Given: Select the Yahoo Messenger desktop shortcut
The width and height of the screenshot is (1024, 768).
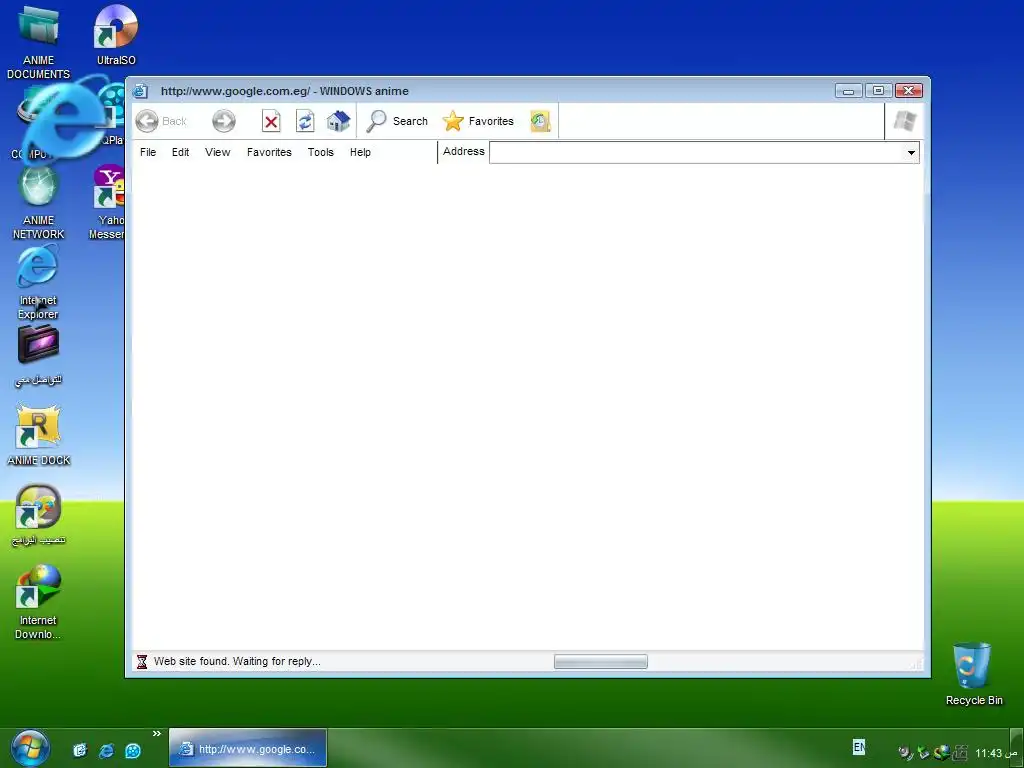Looking at the screenshot, I should click(x=107, y=202).
